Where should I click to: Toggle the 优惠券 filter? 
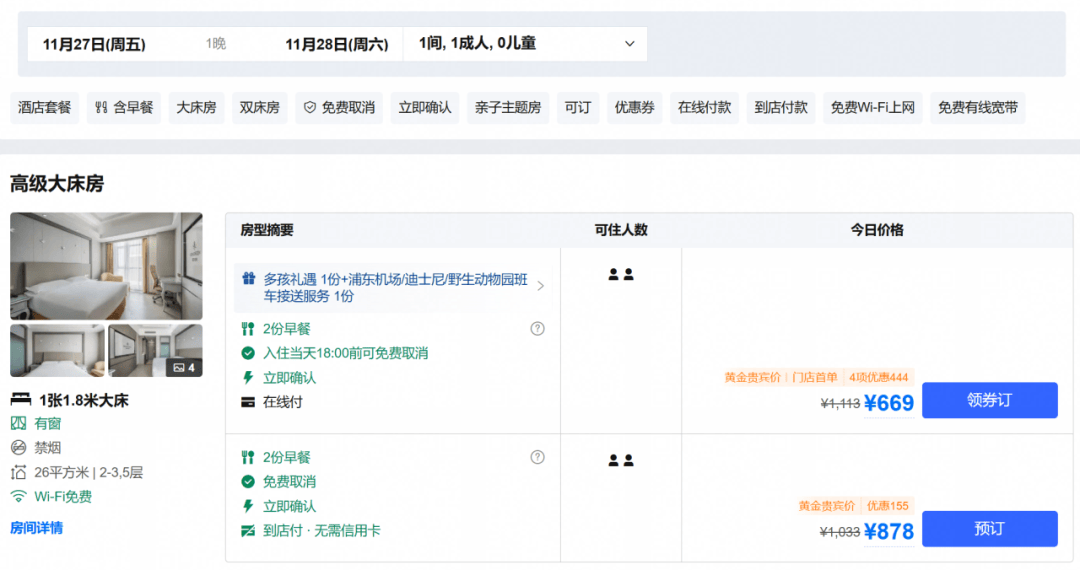coord(634,107)
